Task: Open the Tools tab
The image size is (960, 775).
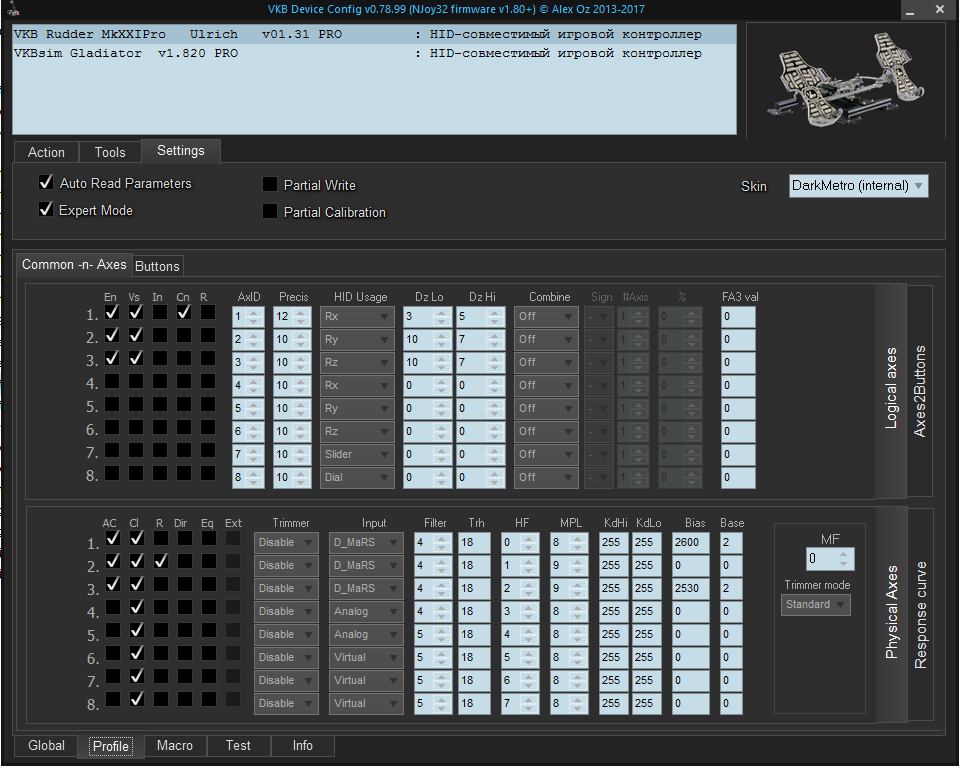Action: pyautogui.click(x=110, y=152)
